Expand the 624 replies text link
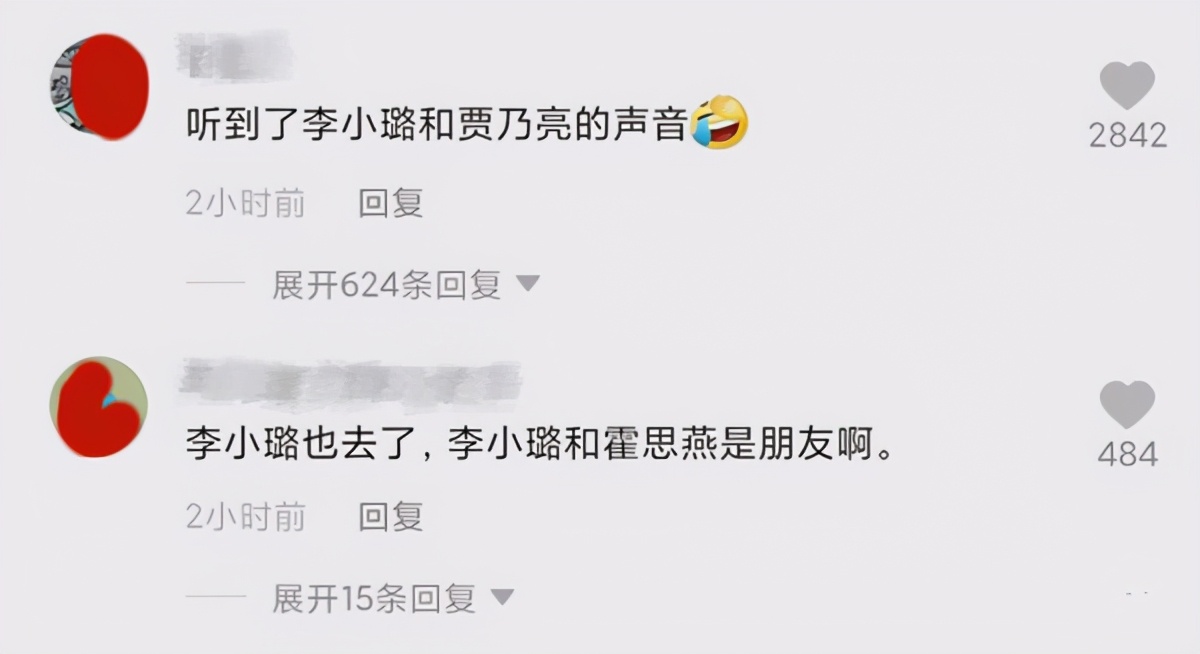Image resolution: width=1200 pixels, height=654 pixels. tap(386, 285)
